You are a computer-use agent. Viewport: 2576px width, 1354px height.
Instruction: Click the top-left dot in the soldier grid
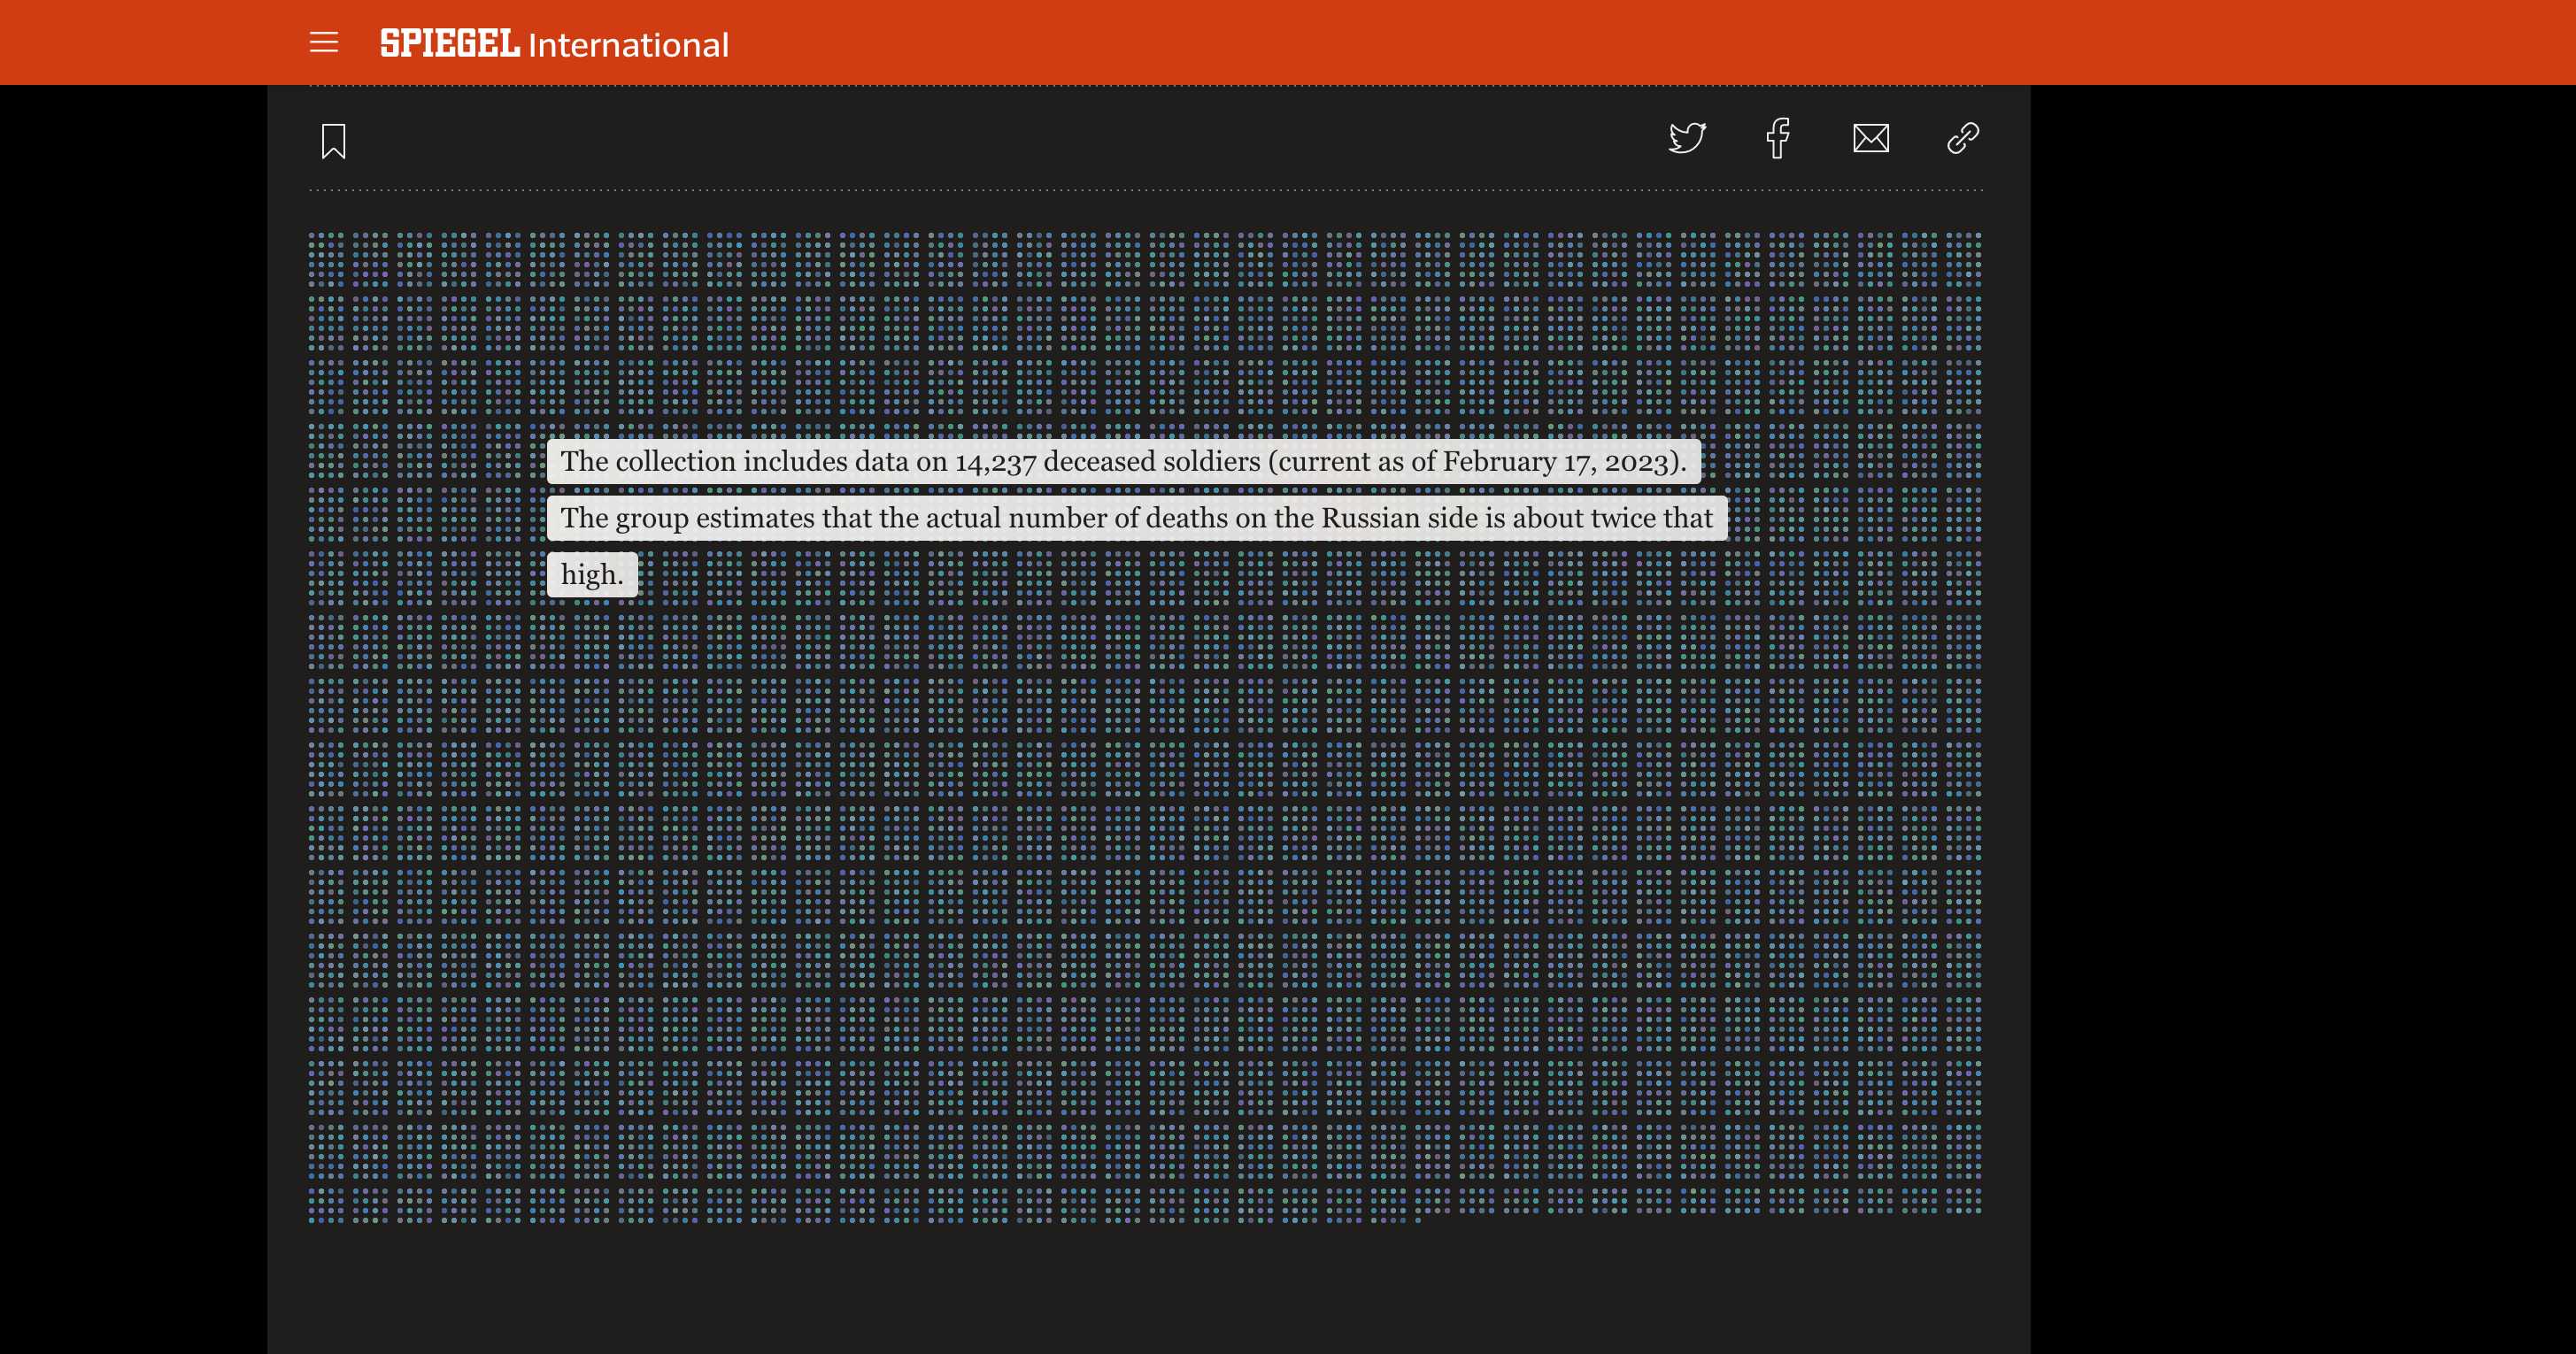tap(312, 237)
